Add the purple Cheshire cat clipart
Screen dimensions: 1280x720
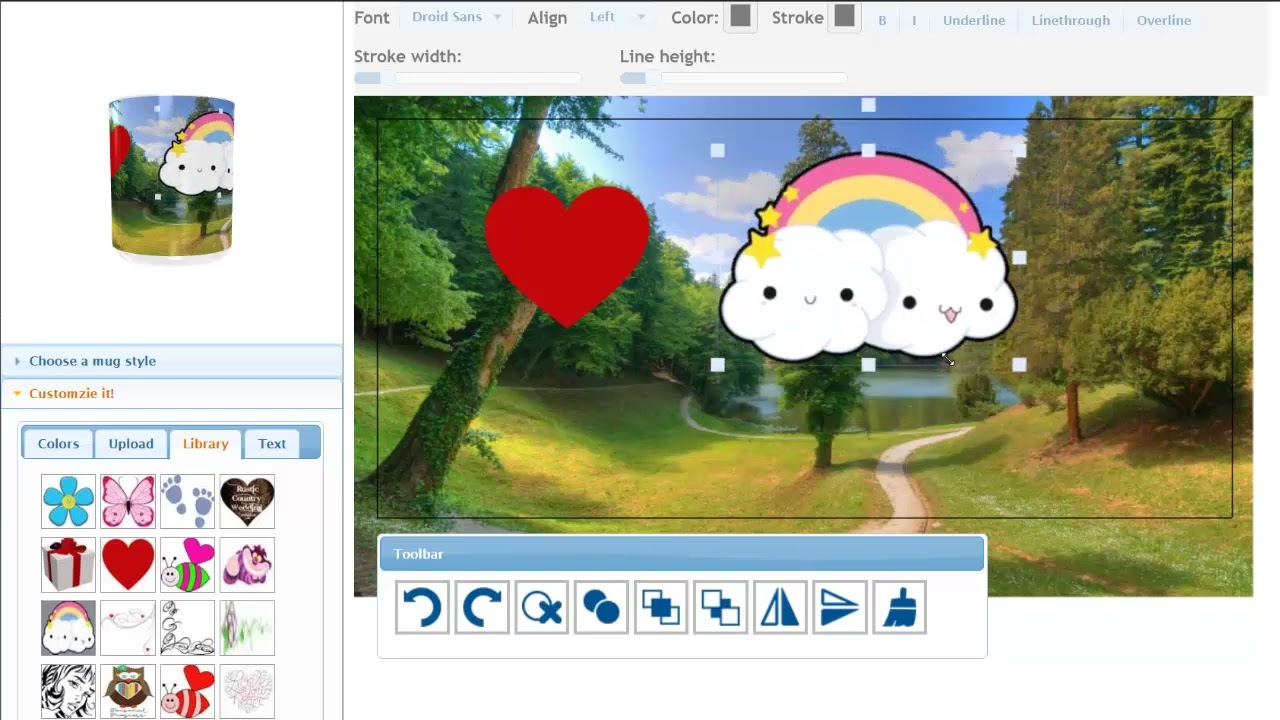pyautogui.click(x=247, y=565)
